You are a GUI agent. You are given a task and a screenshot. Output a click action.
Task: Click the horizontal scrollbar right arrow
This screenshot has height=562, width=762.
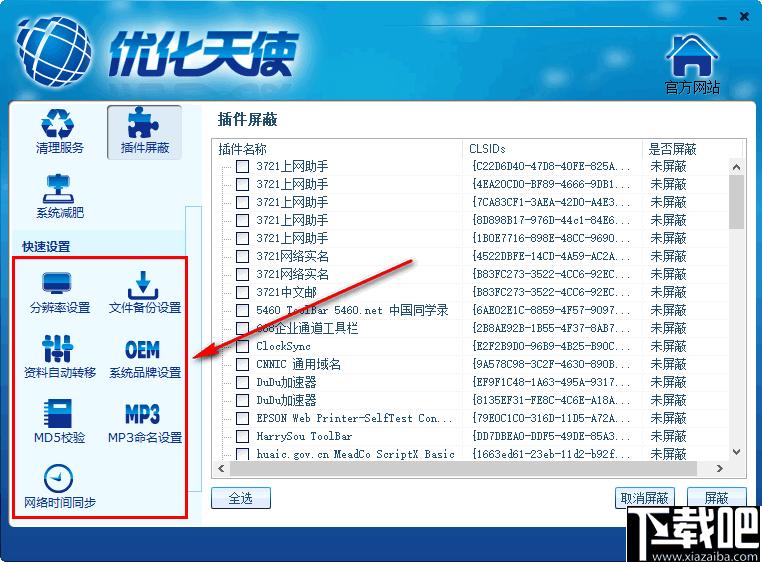coord(720,469)
